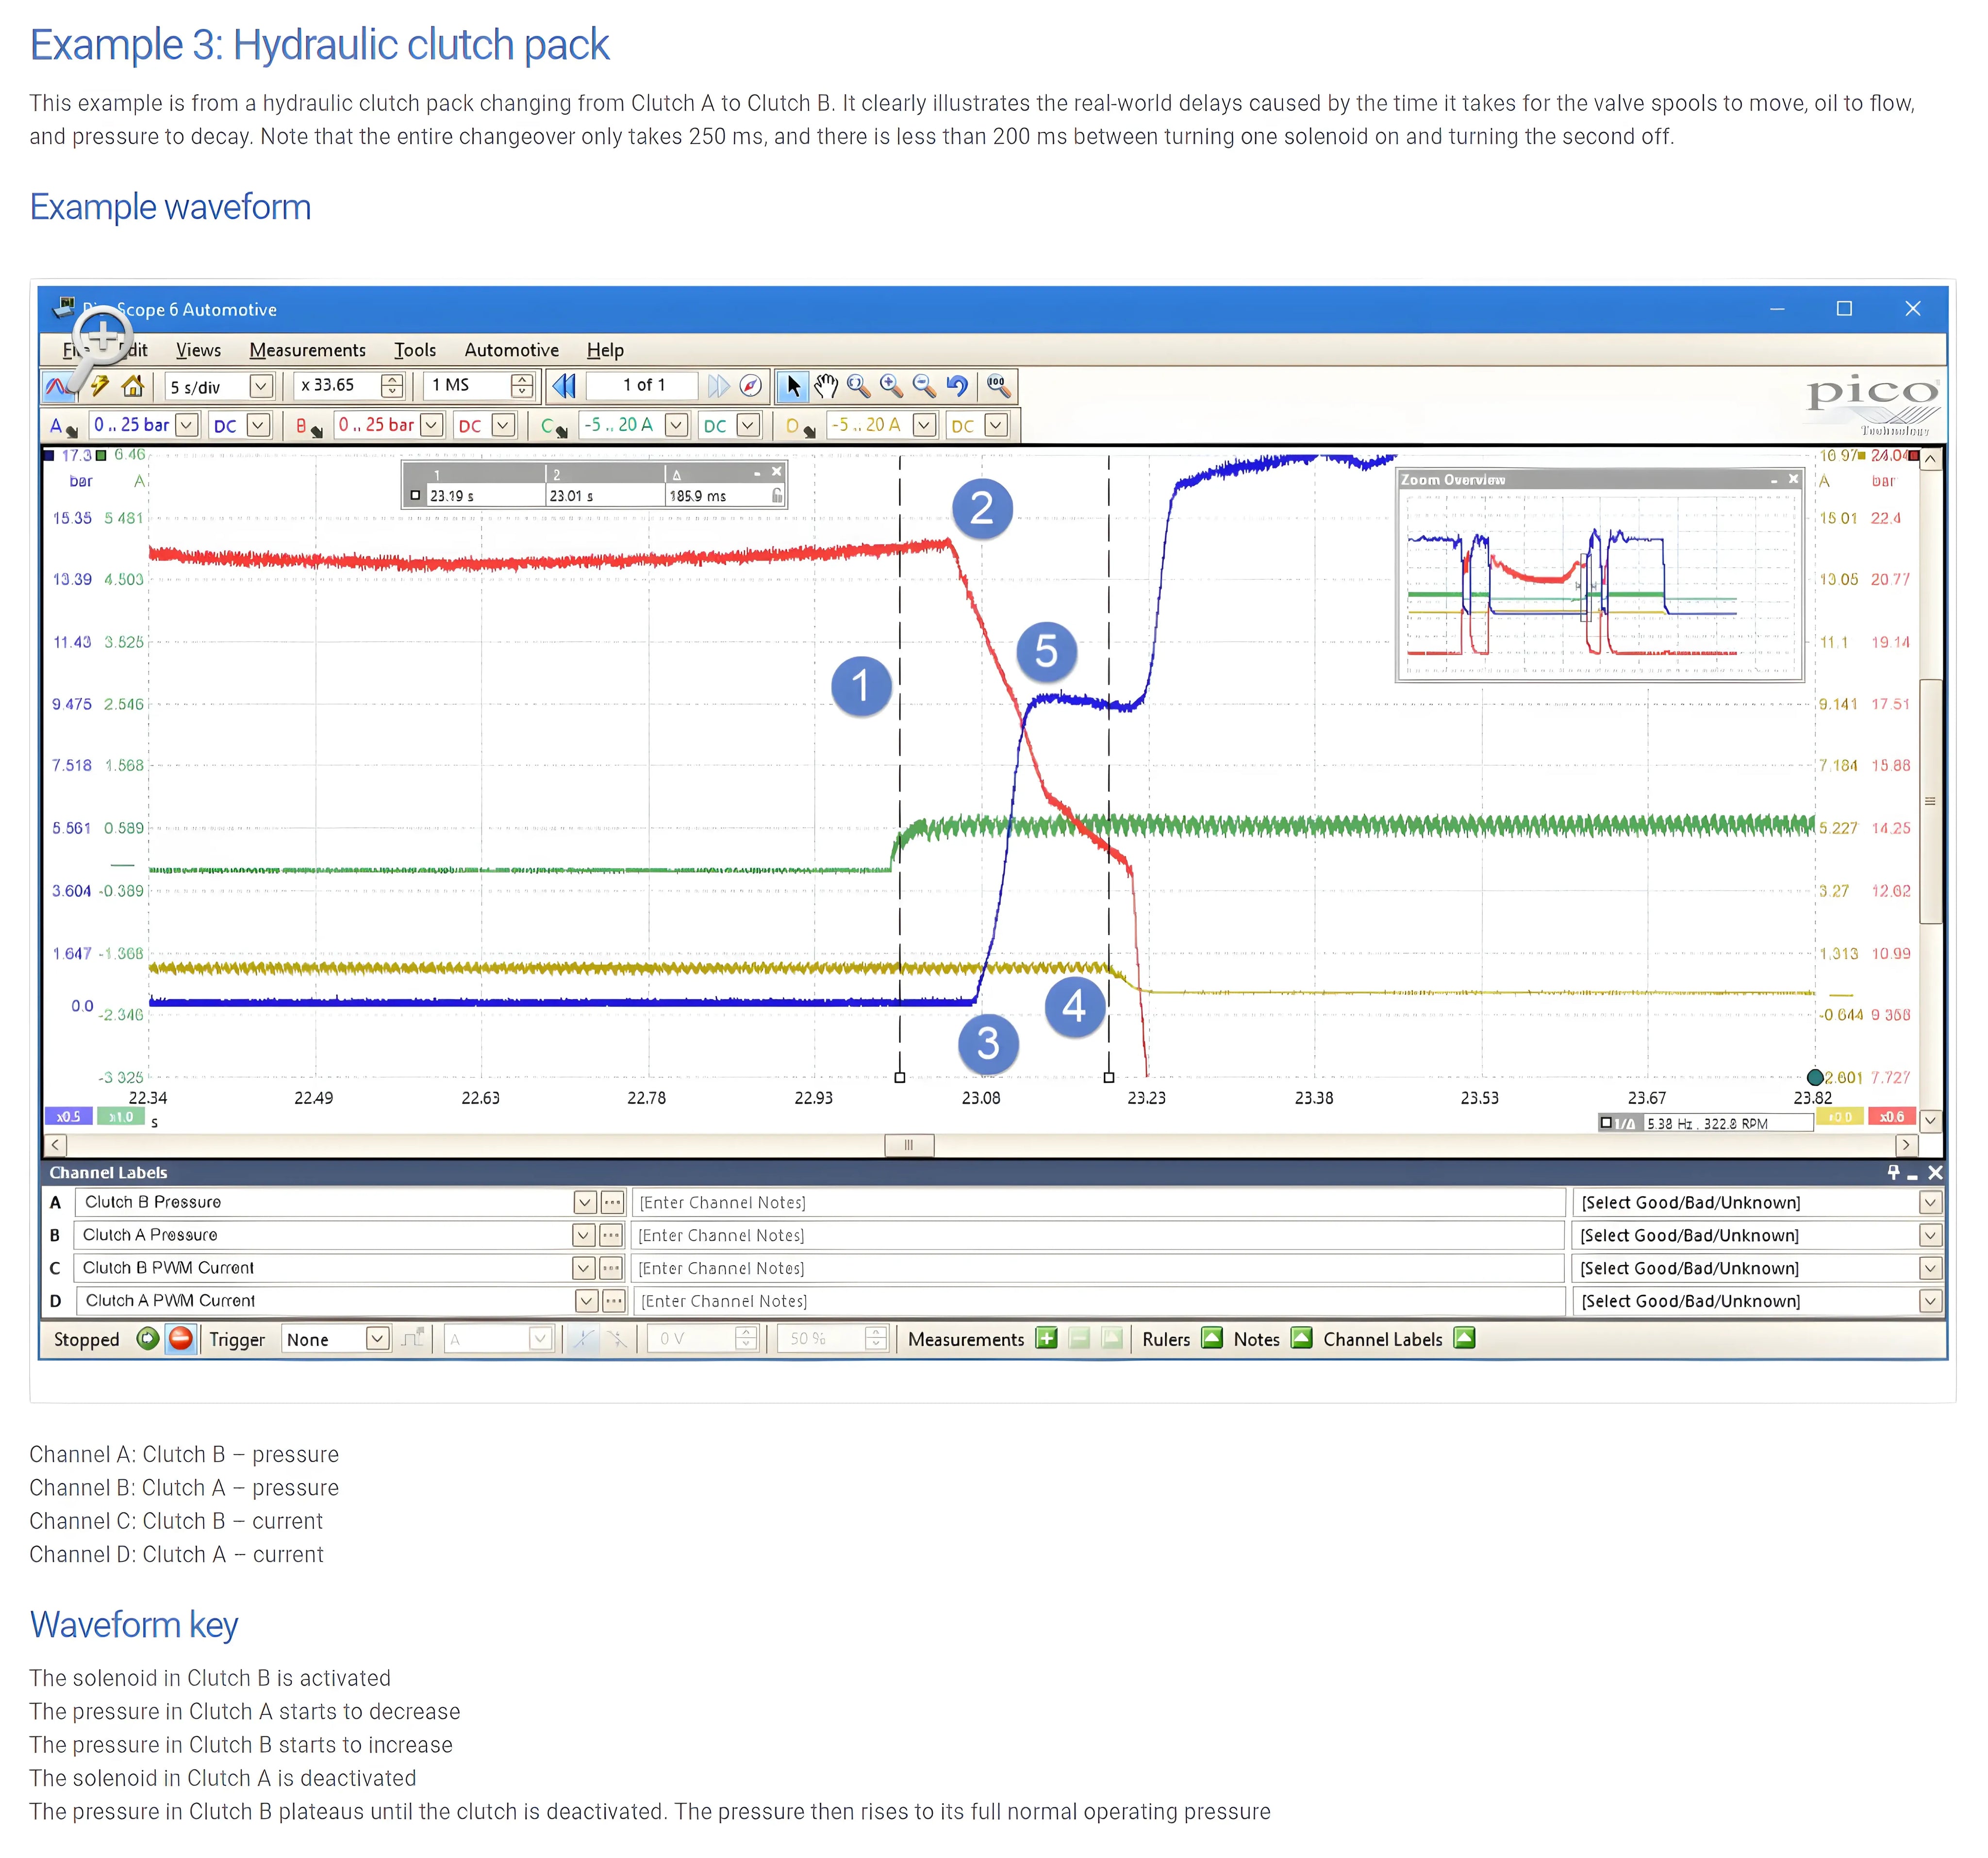Click the notes ellipsis button for Clutch B Pressure
This screenshot has width=1988, height=1858.
click(613, 1202)
